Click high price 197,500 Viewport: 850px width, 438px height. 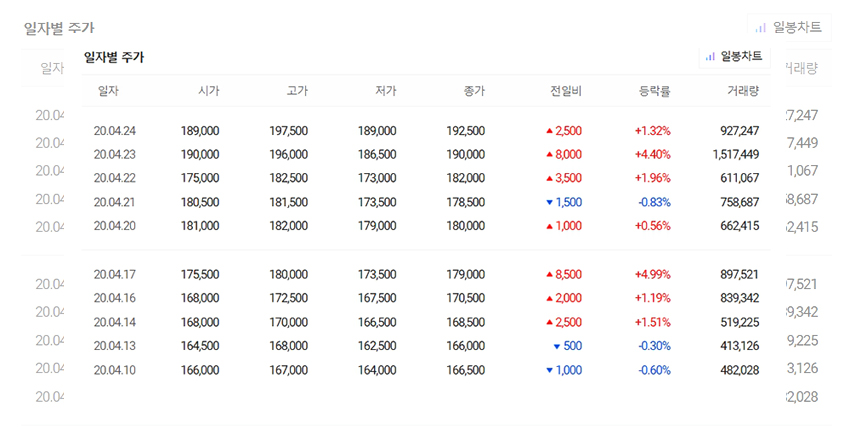point(288,131)
